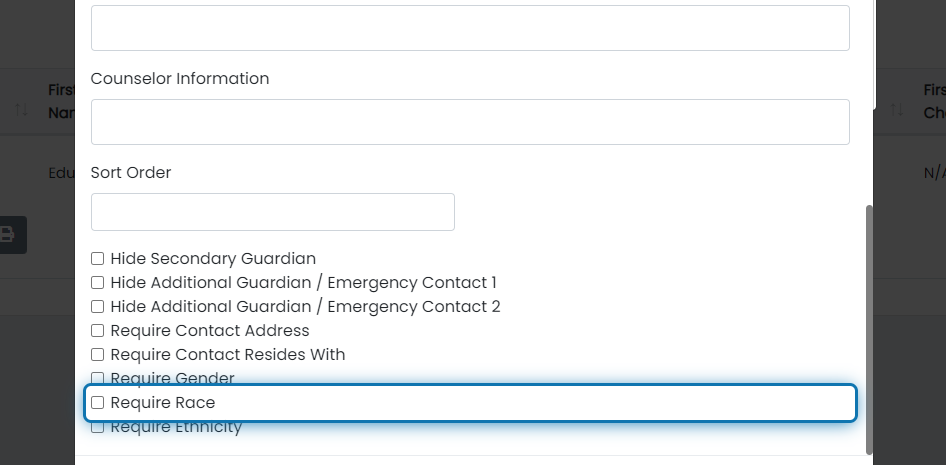Click the sort arrows left of First Name
Image resolution: width=946 pixels, height=465 pixels.
[x=21, y=110]
